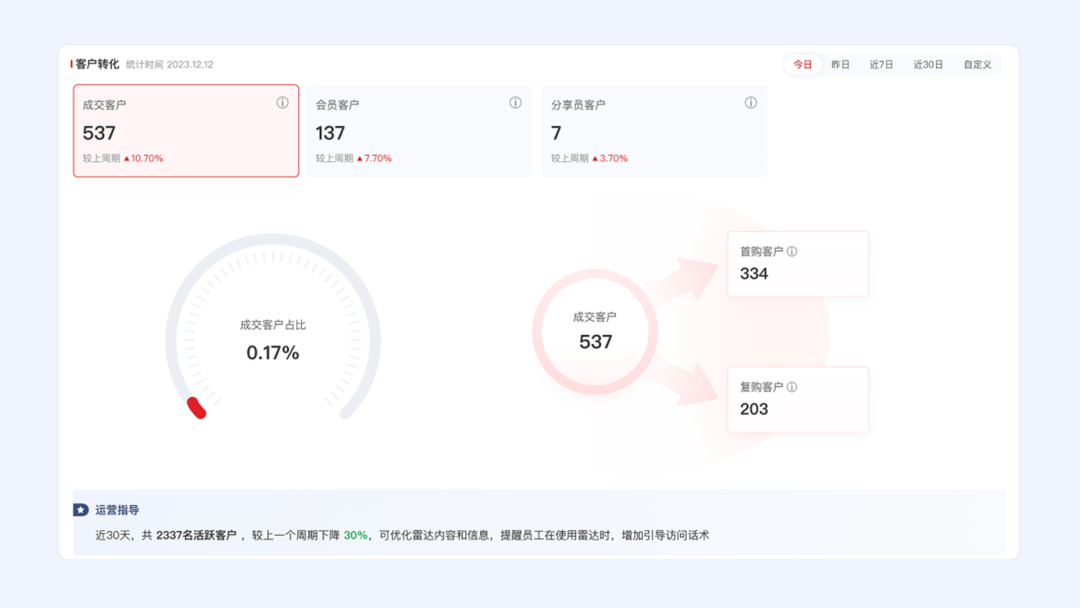This screenshot has height=608, width=1080.
Task: Click the red bar icon before 客户转化 heading
Action: 70,62
